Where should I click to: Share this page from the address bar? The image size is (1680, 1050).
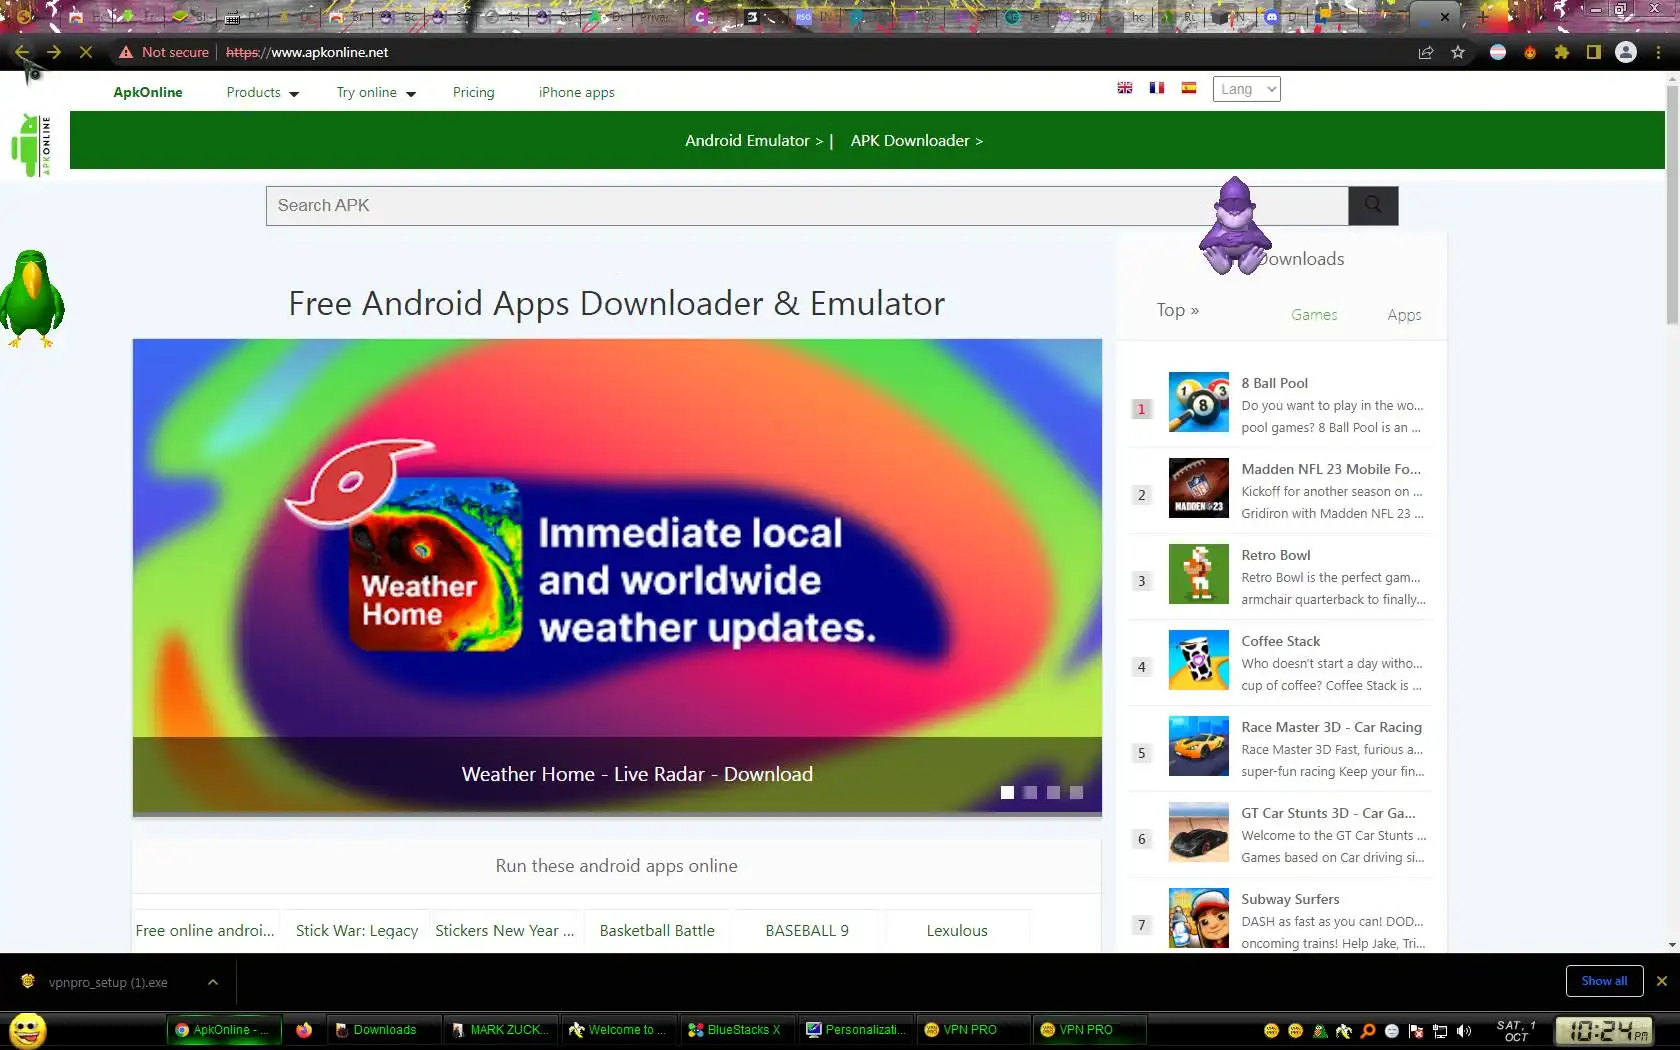point(1426,52)
